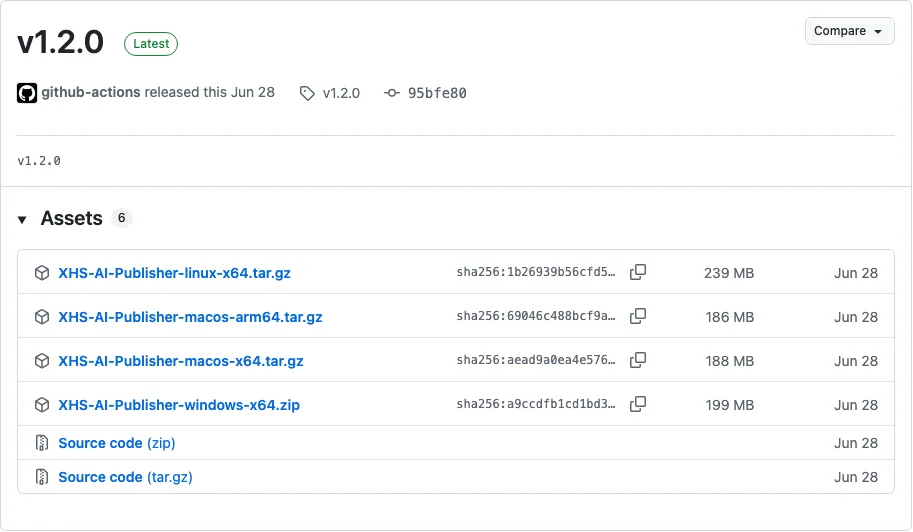913x532 pixels.
Task: Copy sha256 of windows-x64 asset
Action: click(x=638, y=404)
